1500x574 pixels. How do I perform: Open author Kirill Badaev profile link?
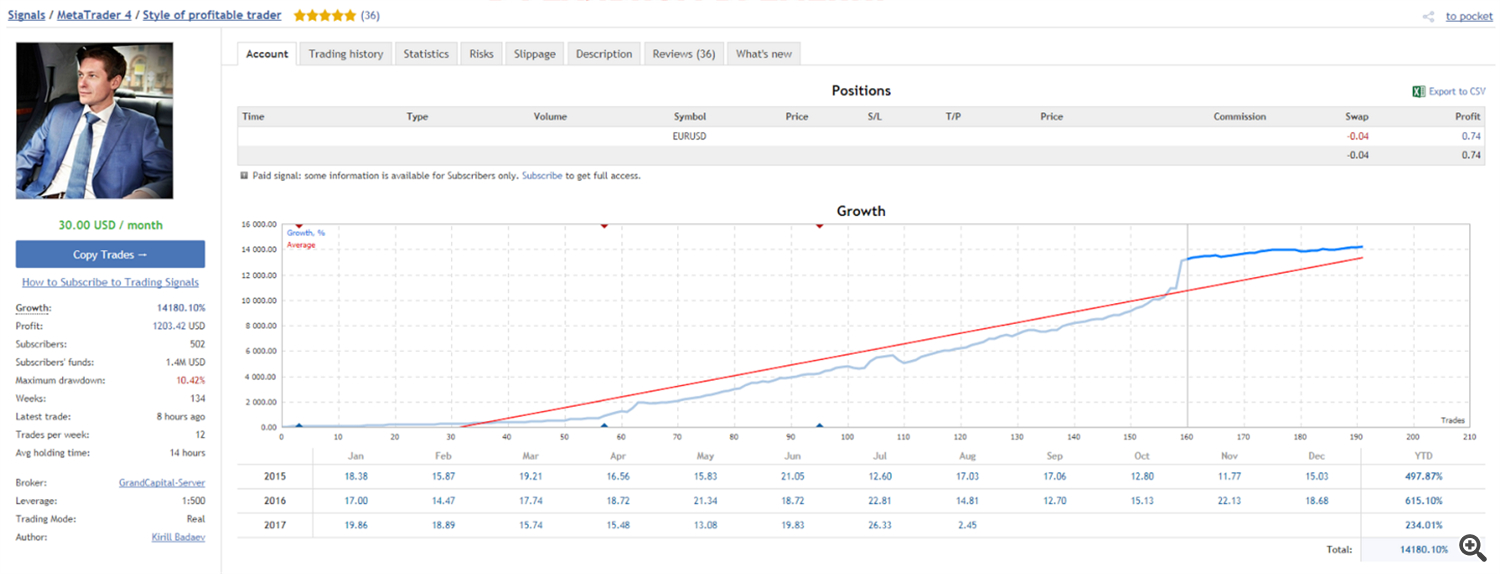(178, 537)
